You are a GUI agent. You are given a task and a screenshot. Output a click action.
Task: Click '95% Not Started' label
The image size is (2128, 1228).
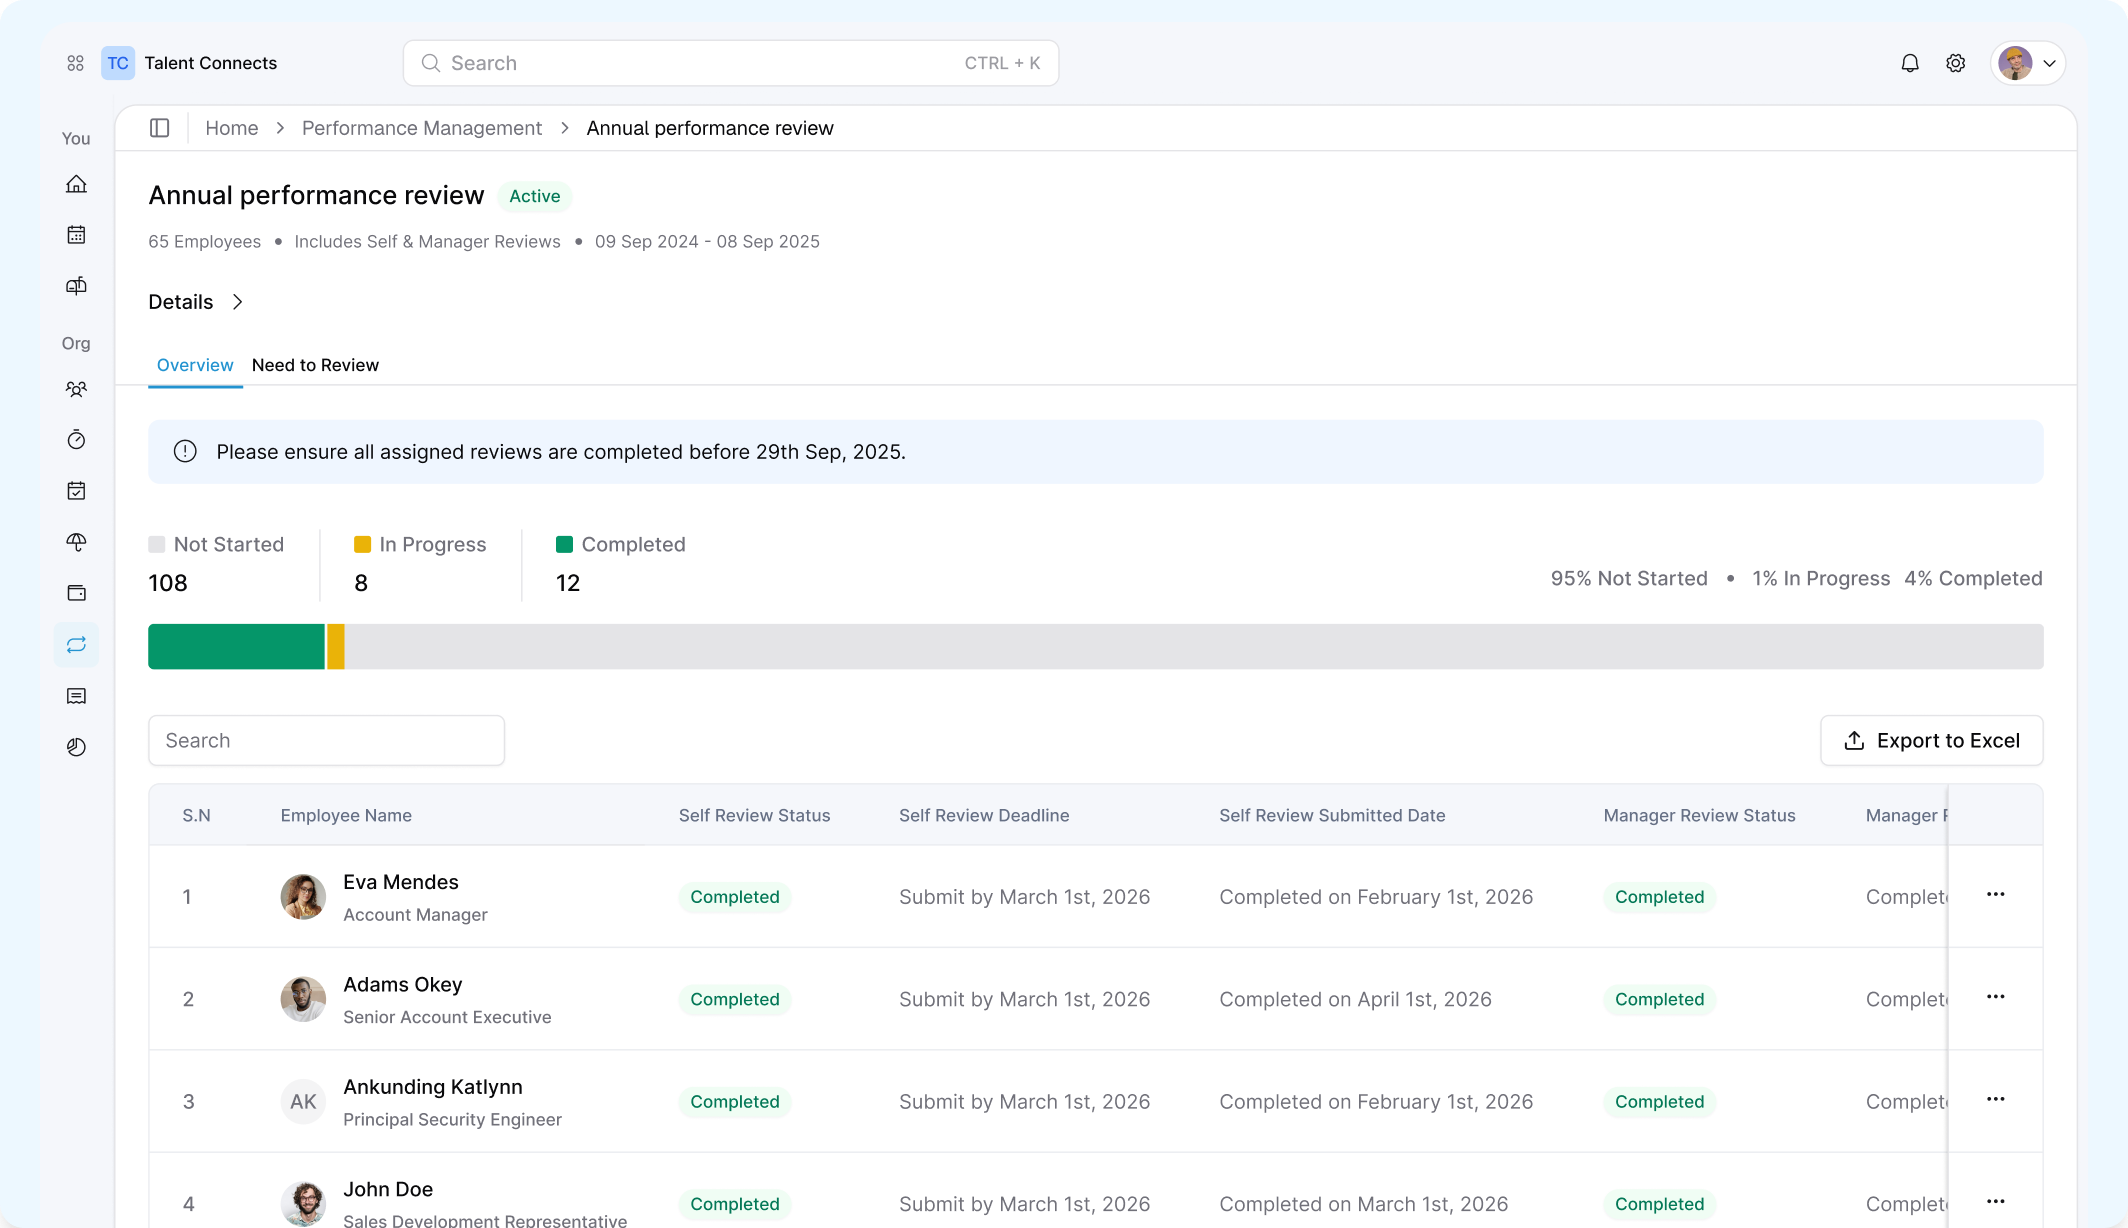pos(1629,579)
